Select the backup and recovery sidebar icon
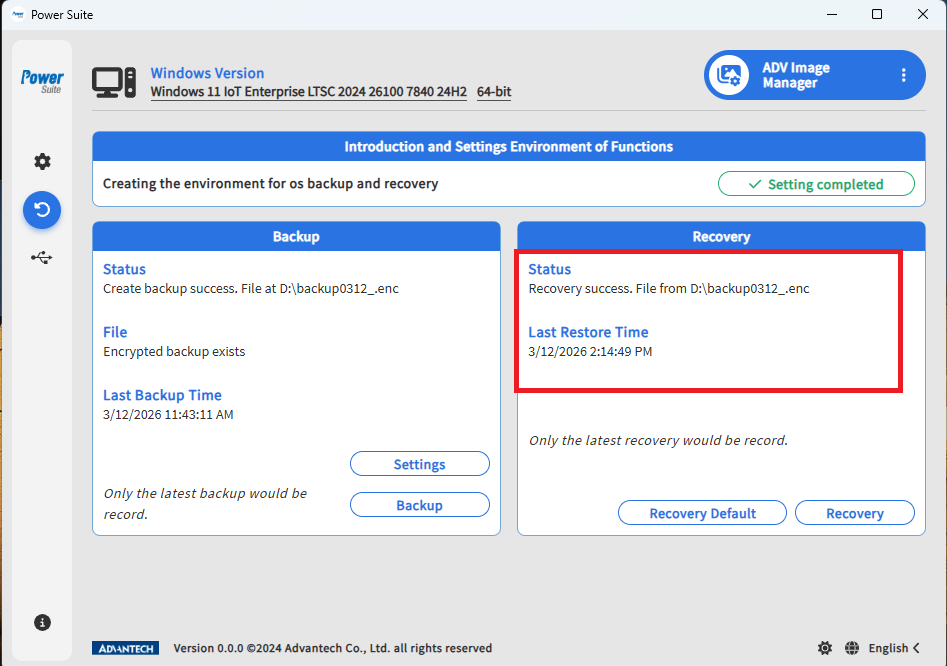947x666 pixels. coord(42,210)
